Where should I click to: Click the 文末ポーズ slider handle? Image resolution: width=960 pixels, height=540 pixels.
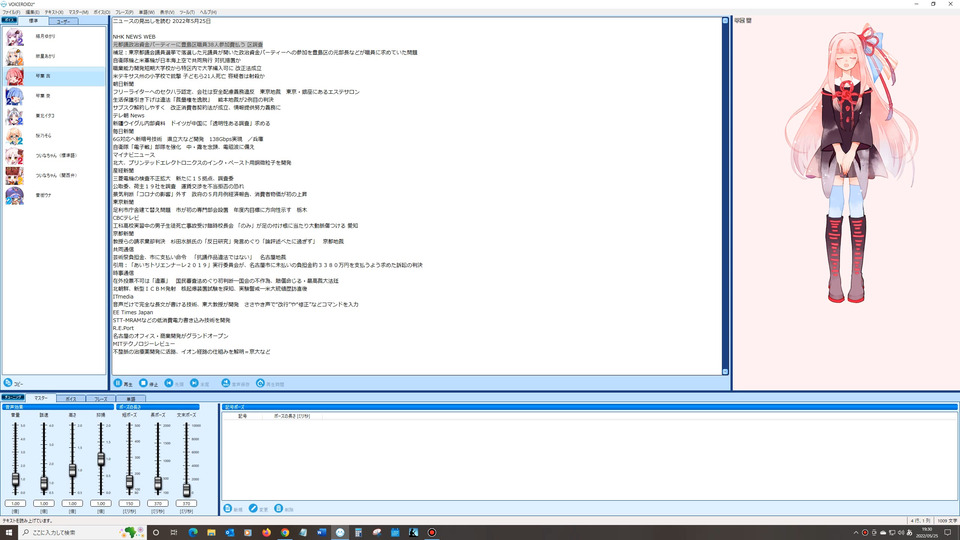click(x=186, y=490)
